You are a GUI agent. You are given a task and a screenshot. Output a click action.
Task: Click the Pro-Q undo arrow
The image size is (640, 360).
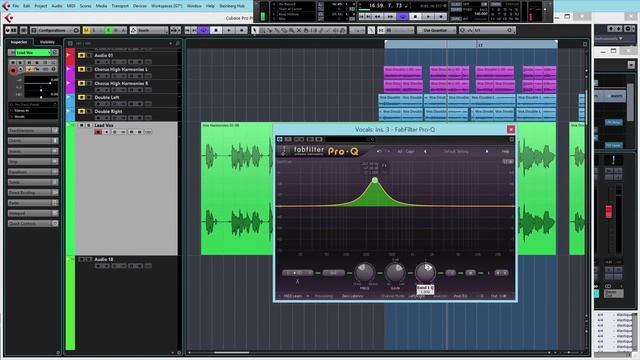click(x=379, y=151)
